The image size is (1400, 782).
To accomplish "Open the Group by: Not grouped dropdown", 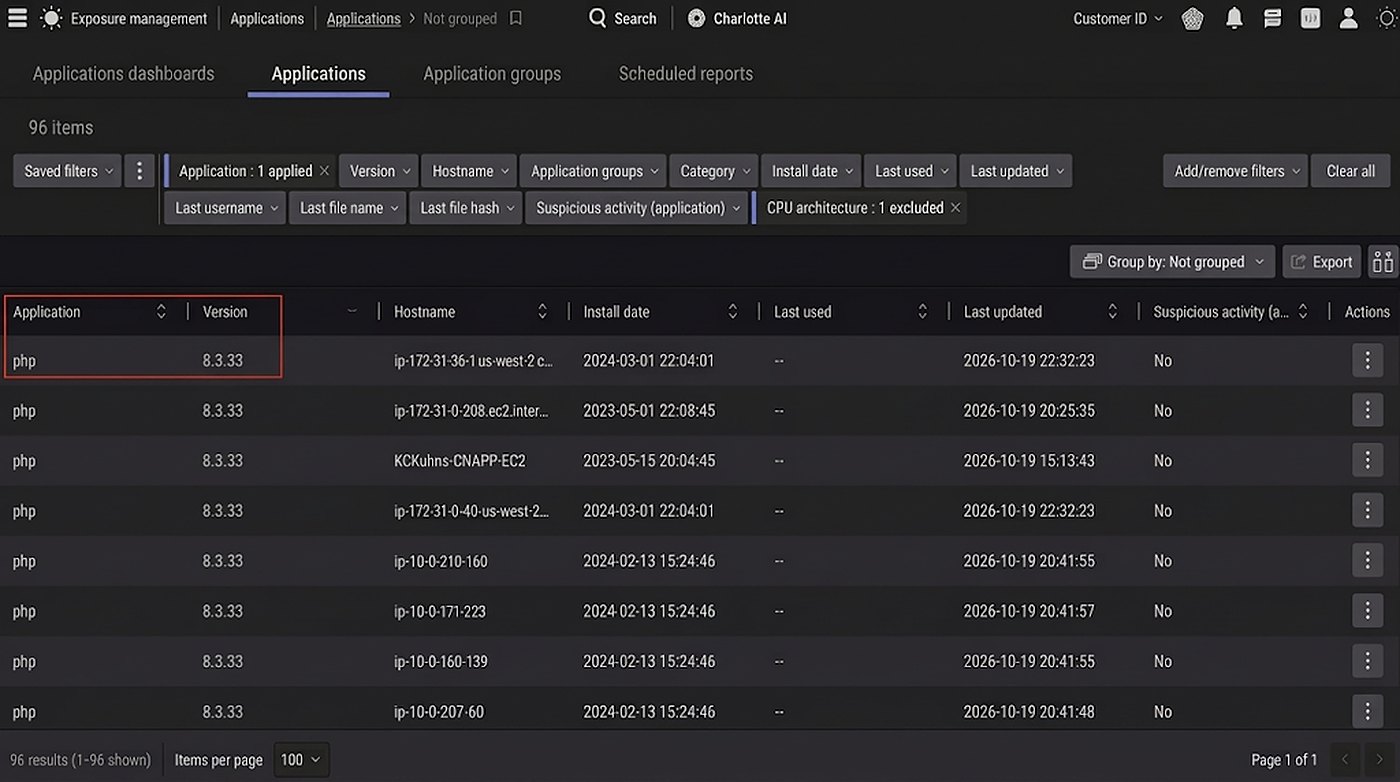I will coord(1172,262).
